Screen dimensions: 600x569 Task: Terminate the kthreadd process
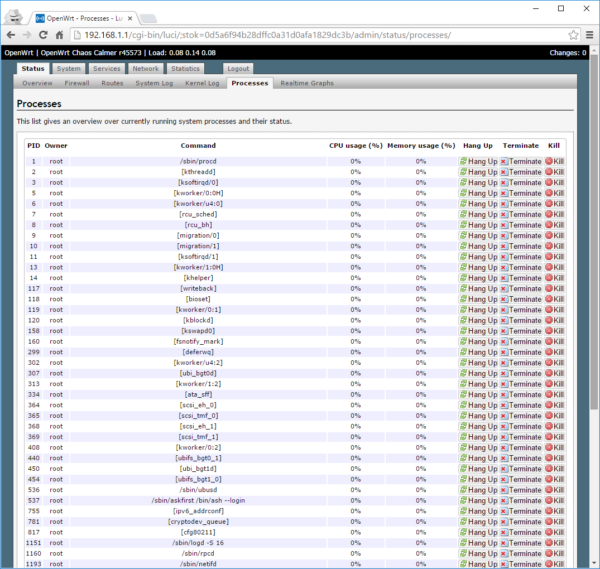point(520,172)
